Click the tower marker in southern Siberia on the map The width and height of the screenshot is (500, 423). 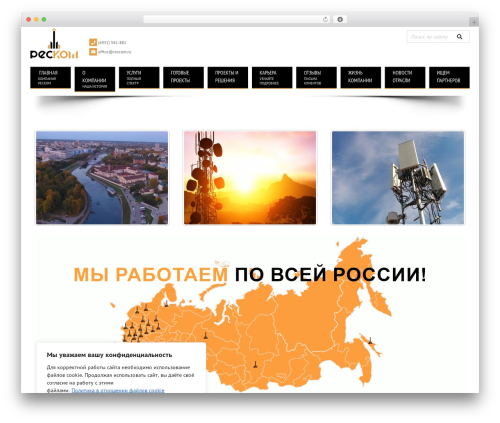(x=255, y=364)
